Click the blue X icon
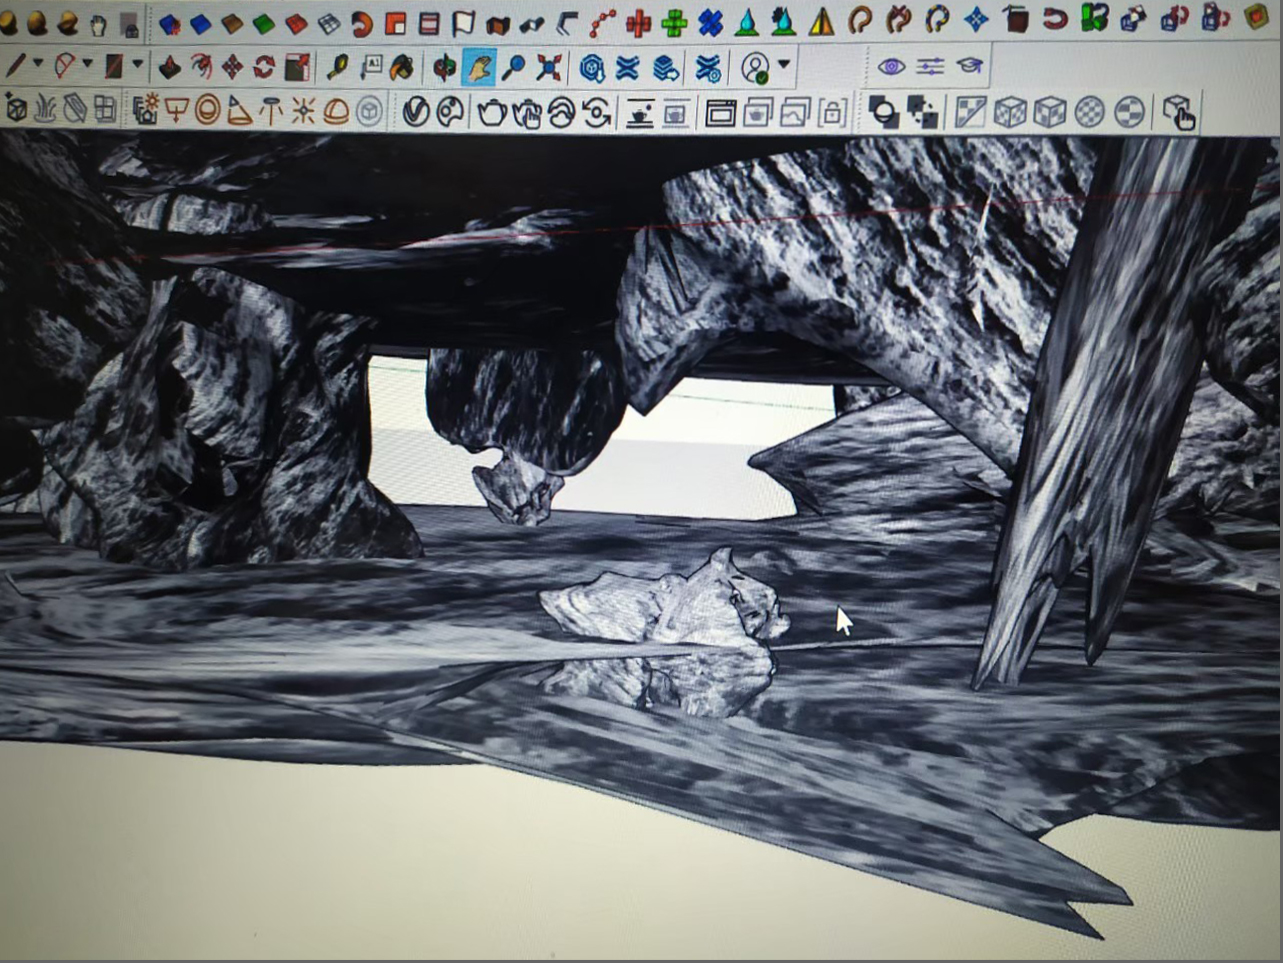 tap(711, 22)
